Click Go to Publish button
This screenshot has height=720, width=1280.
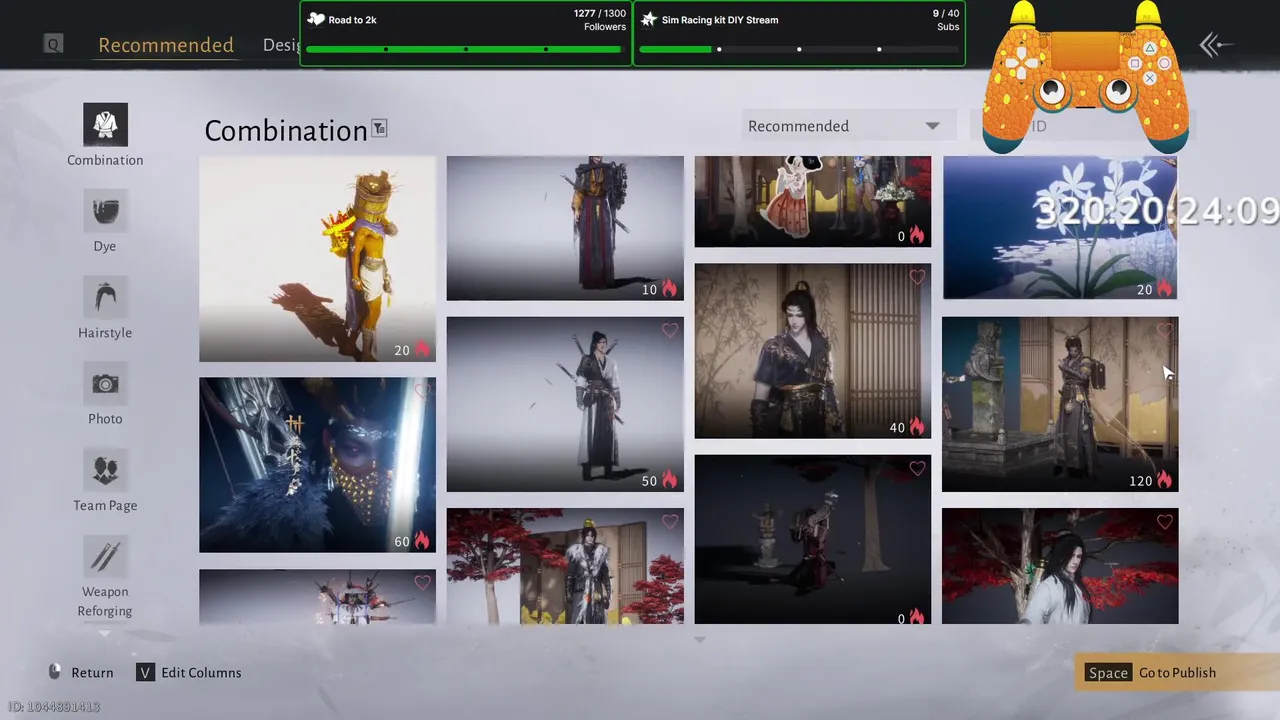click(1177, 672)
